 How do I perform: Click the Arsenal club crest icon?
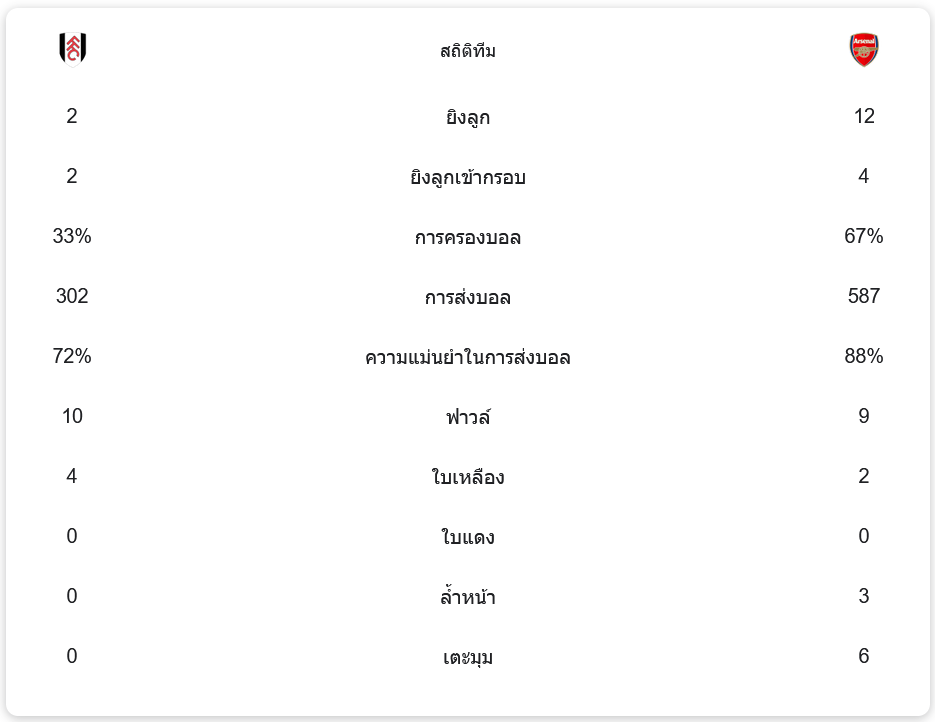coord(864,49)
